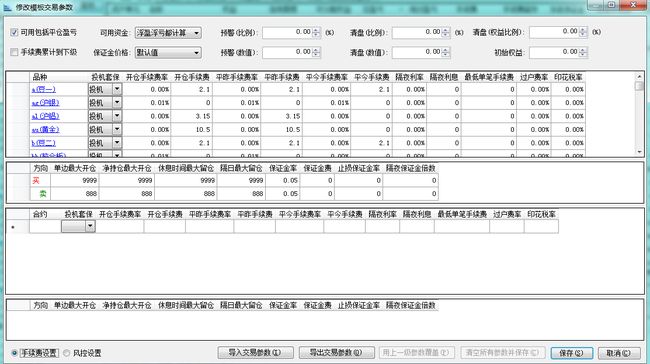Click the 预警(数值) spinner arrows

[x=316, y=52]
